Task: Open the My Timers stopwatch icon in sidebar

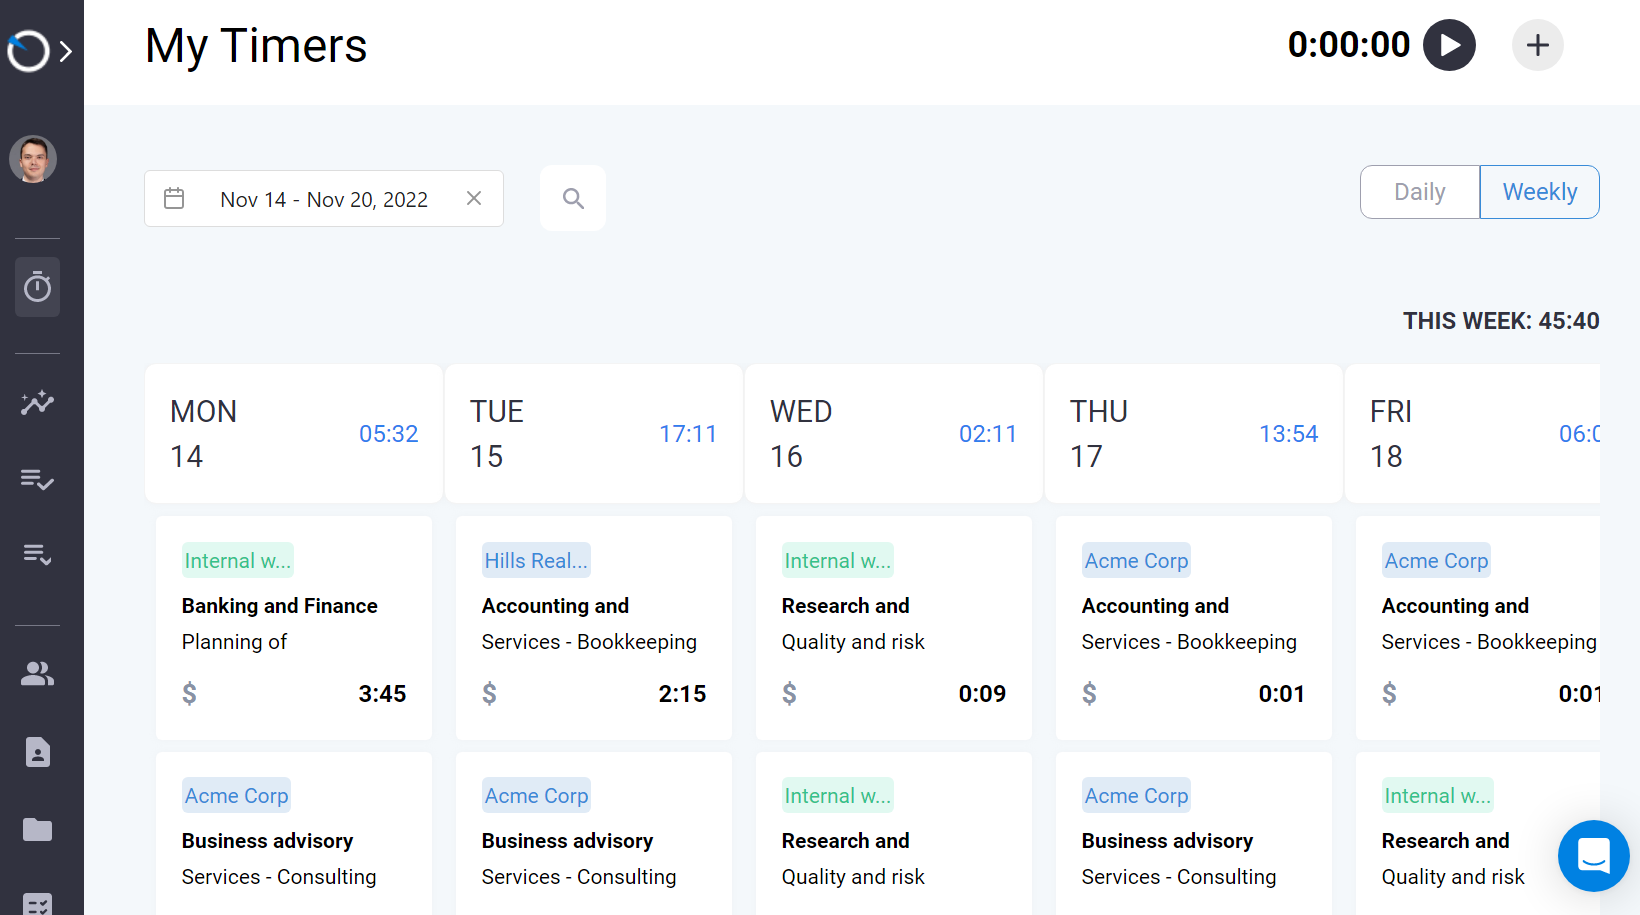Action: (37, 287)
